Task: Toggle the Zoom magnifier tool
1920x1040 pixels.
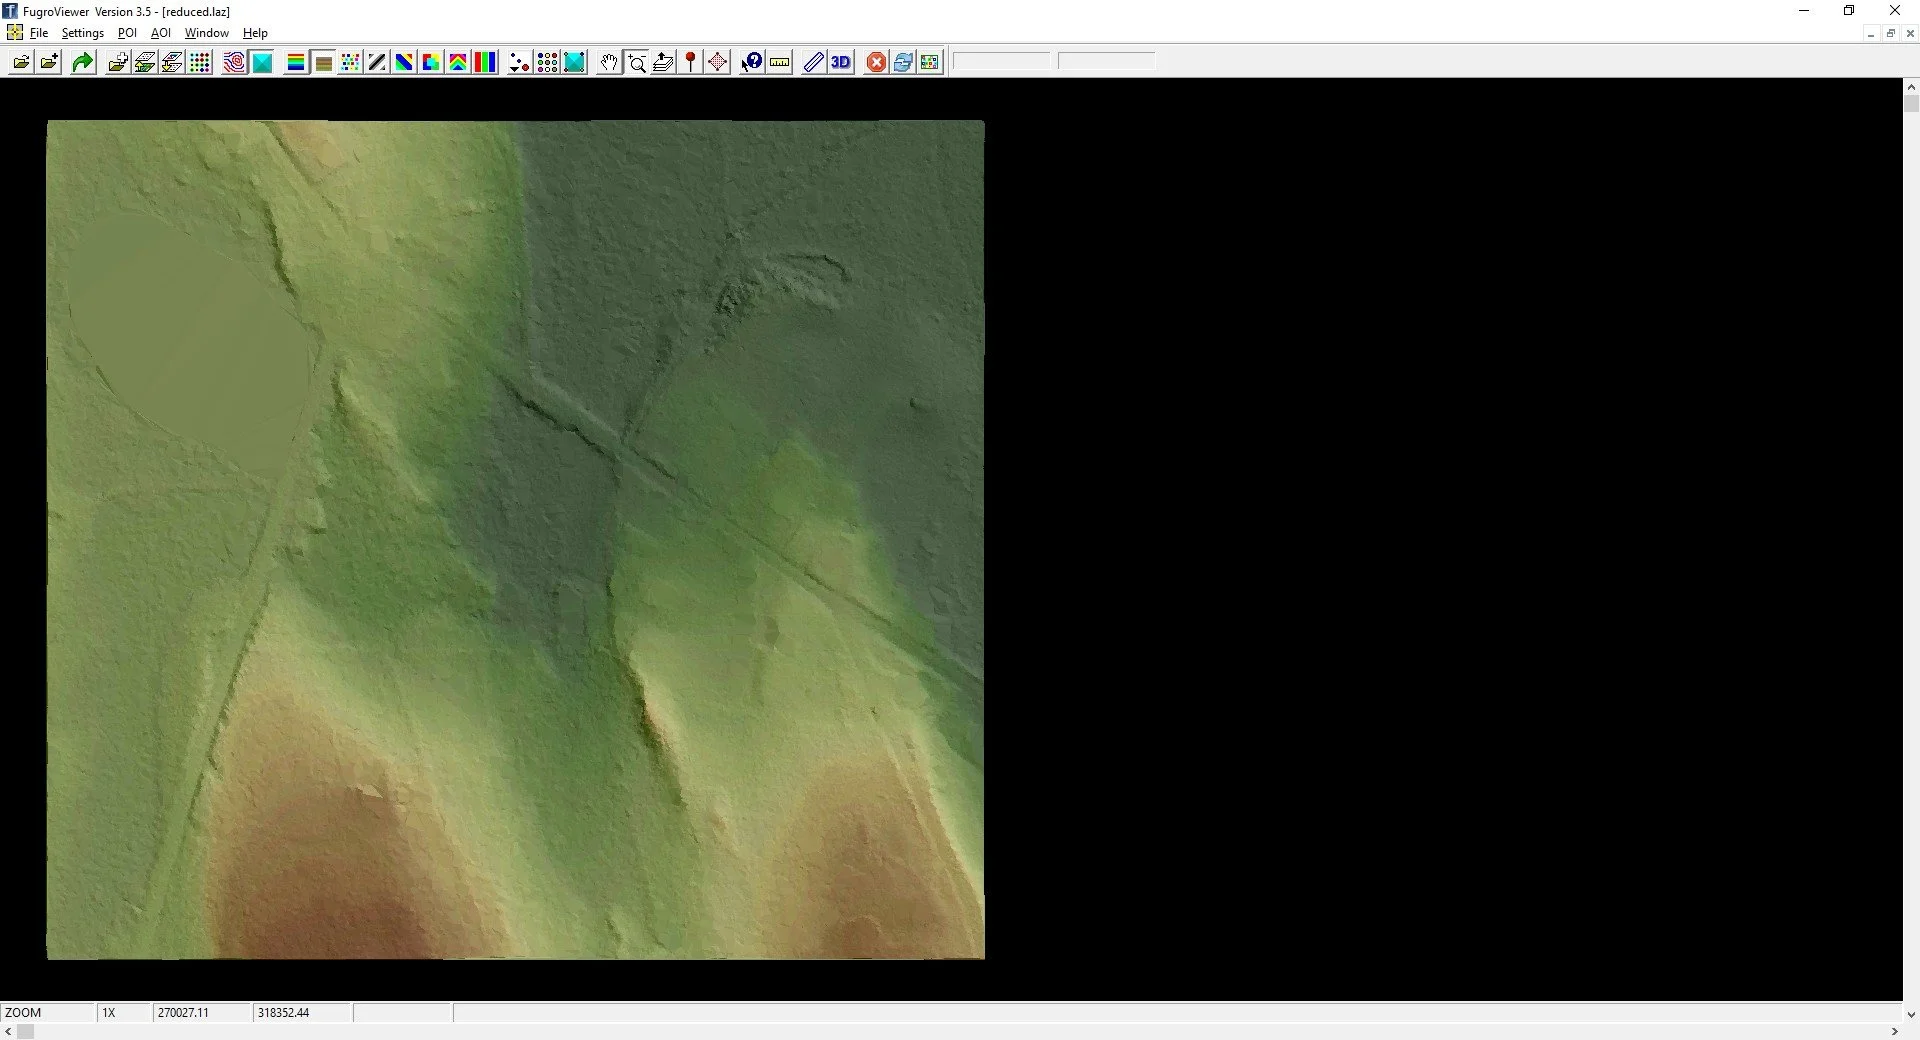Action: (636, 62)
